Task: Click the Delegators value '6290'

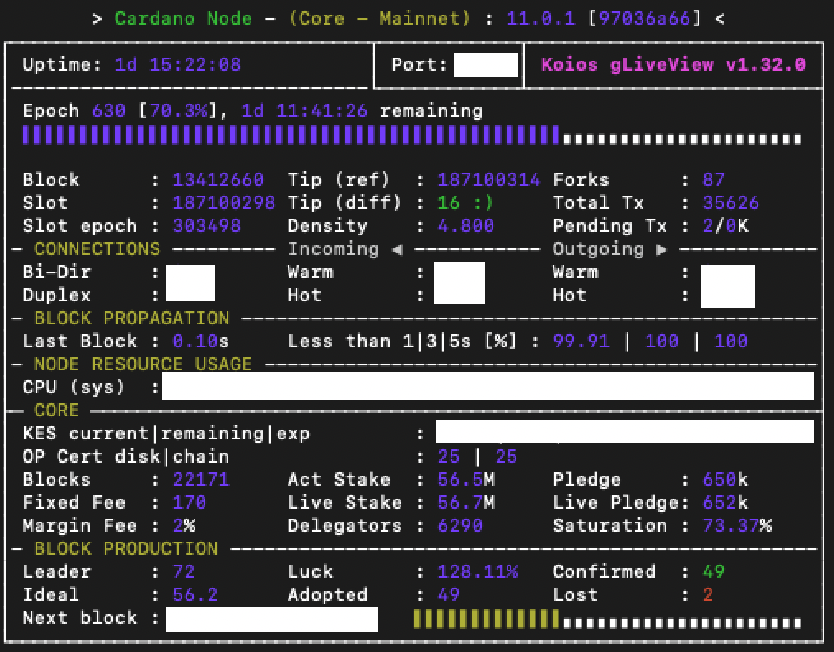Action: (460, 525)
